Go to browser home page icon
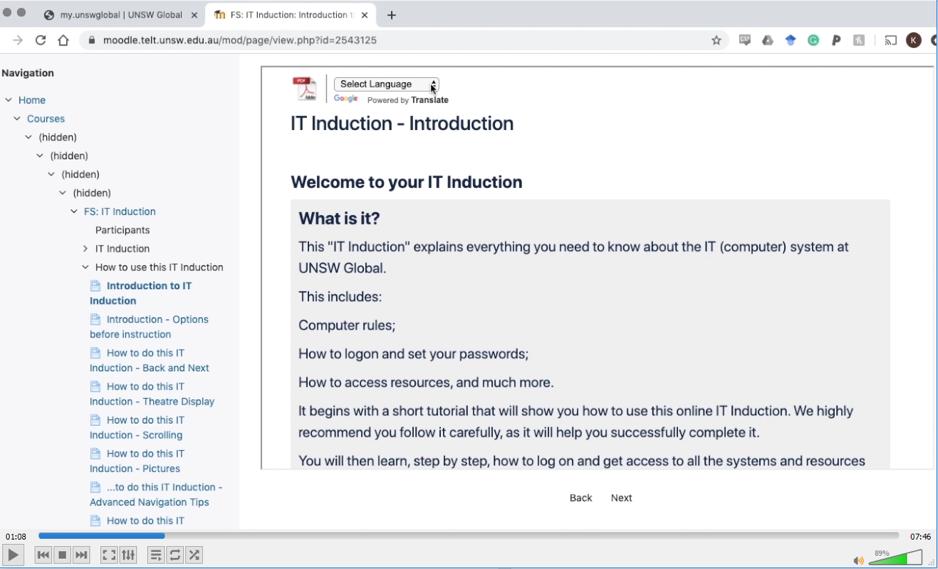This screenshot has width=938, height=569. (x=63, y=40)
